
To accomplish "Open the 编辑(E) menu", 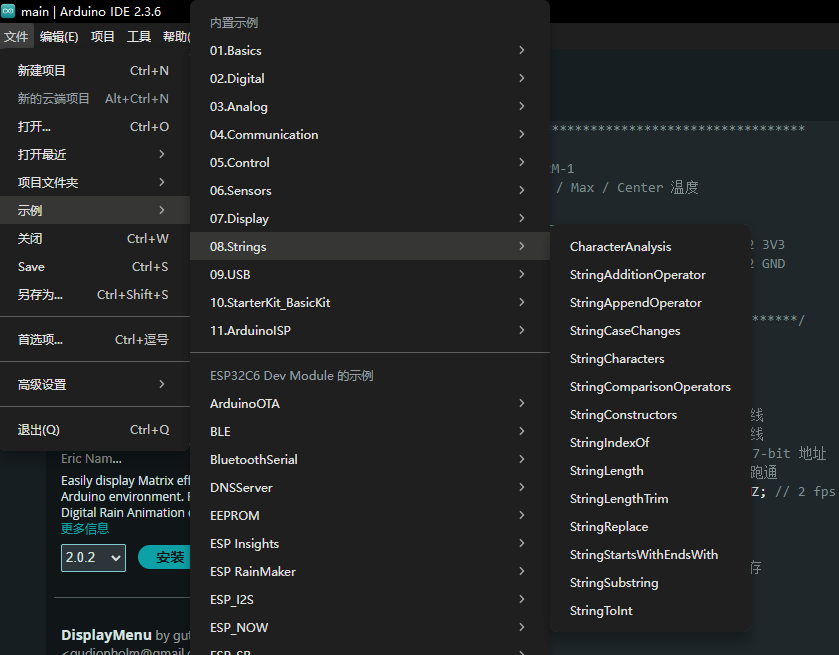I will point(59,37).
